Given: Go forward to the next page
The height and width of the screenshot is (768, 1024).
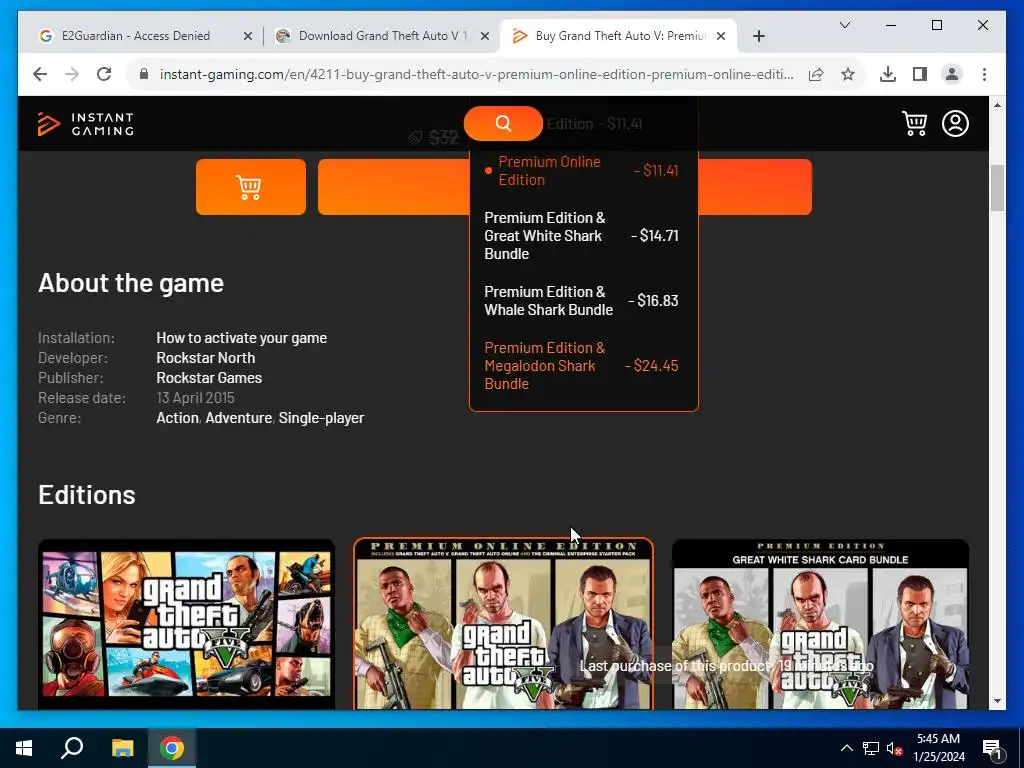Looking at the screenshot, I should click(72, 74).
